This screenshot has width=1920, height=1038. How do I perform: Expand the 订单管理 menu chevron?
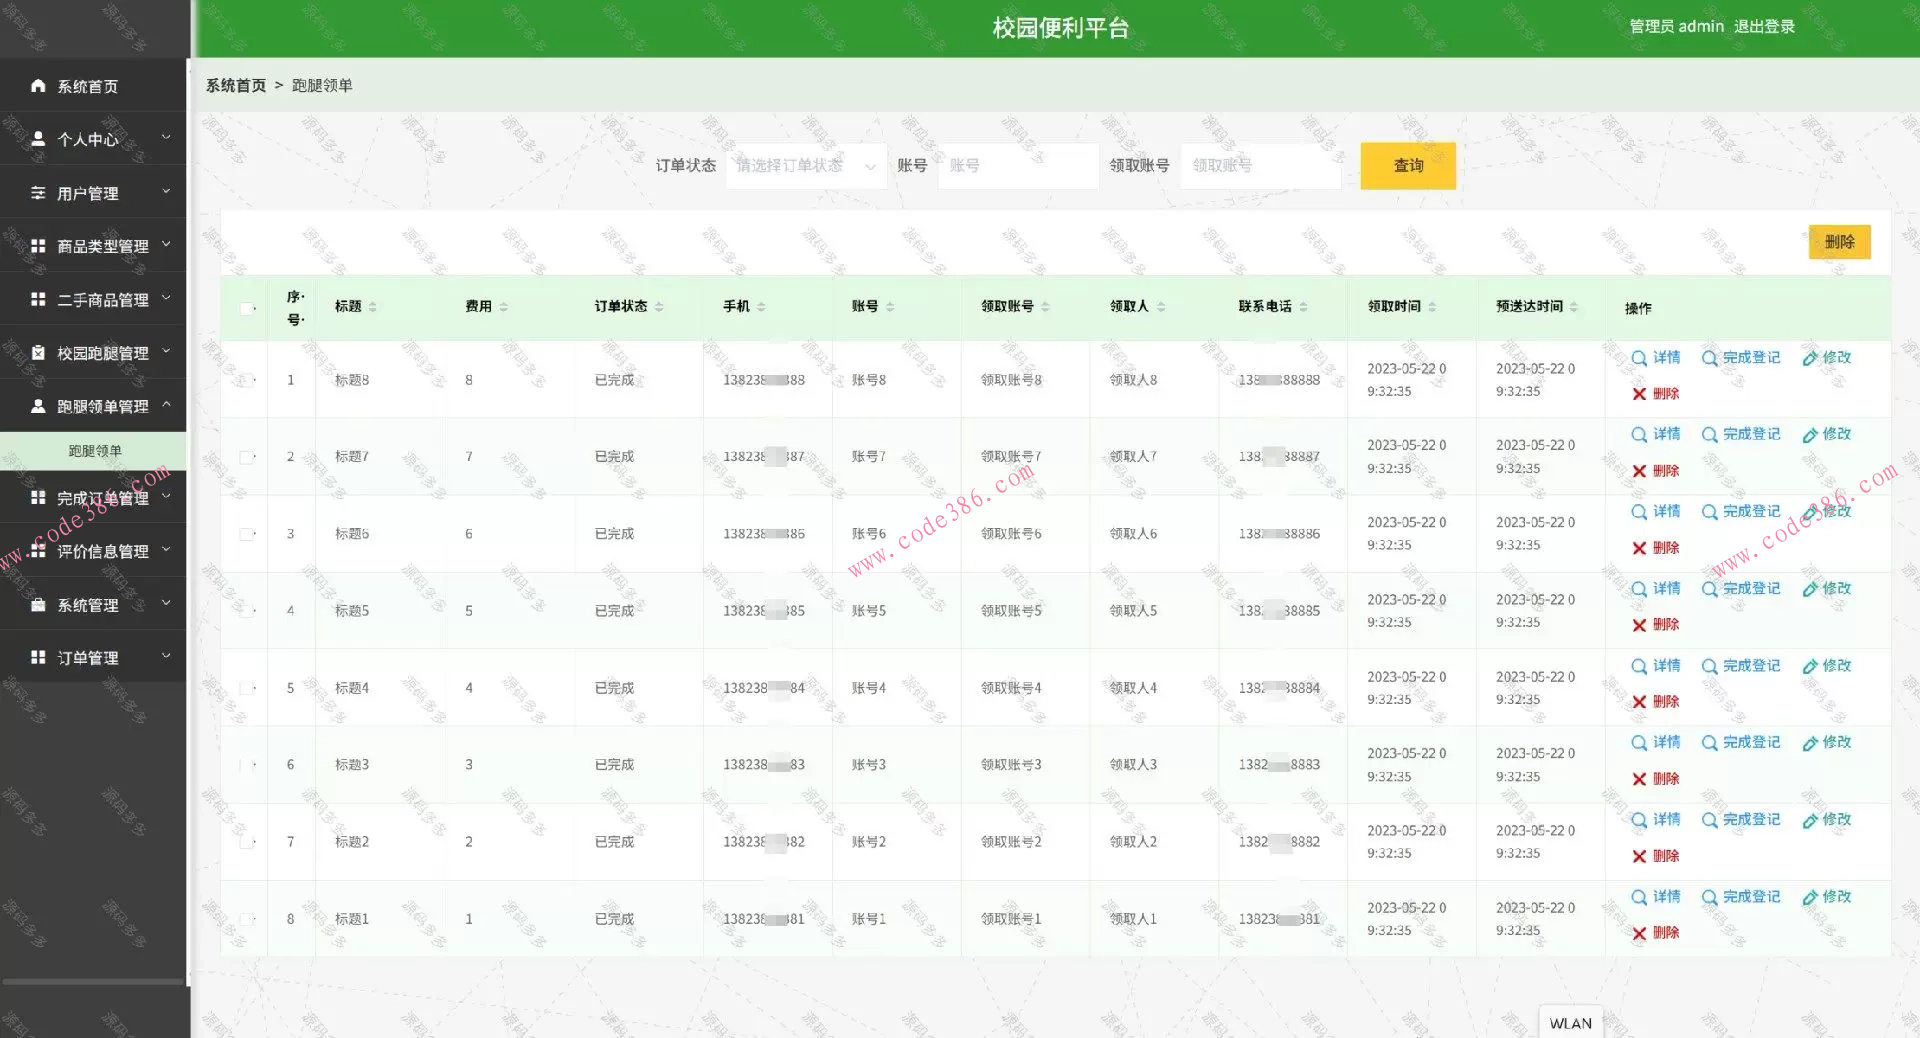point(166,656)
